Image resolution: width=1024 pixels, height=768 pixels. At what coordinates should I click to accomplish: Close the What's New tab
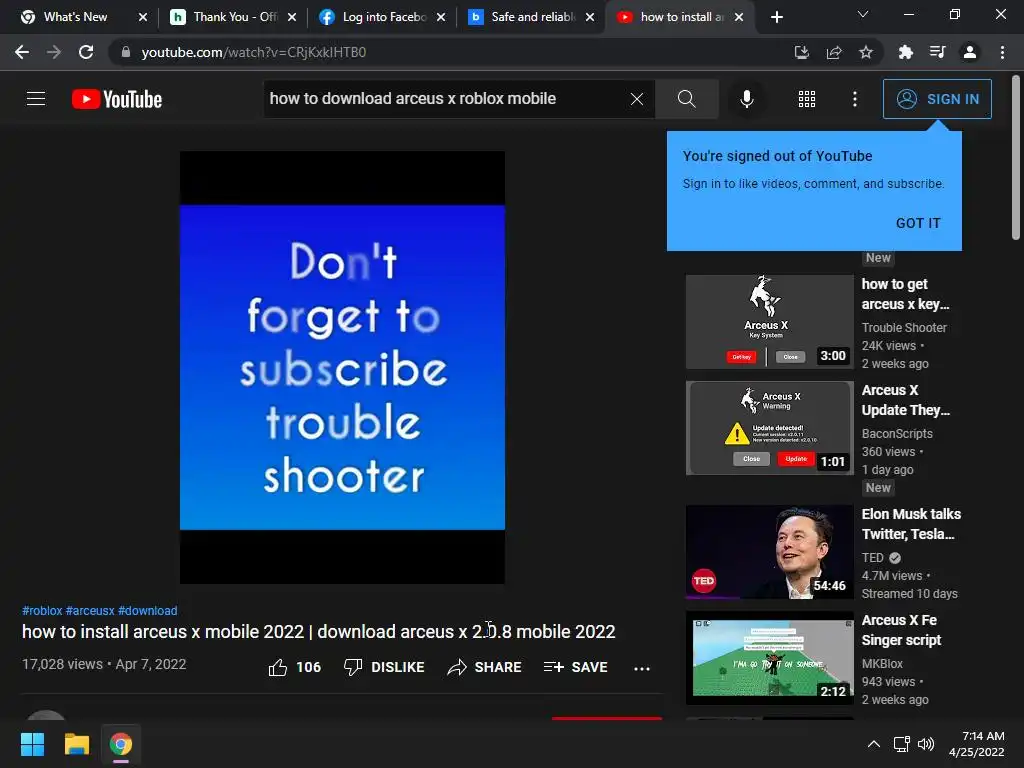pyautogui.click(x=143, y=17)
